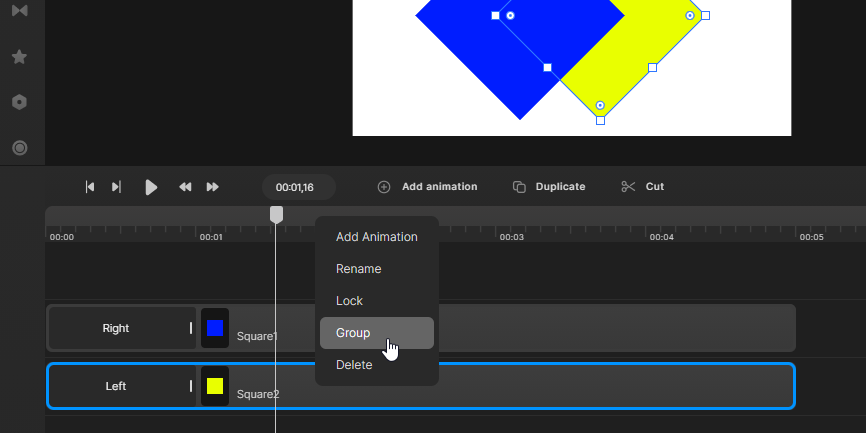Play the animation

(151, 187)
